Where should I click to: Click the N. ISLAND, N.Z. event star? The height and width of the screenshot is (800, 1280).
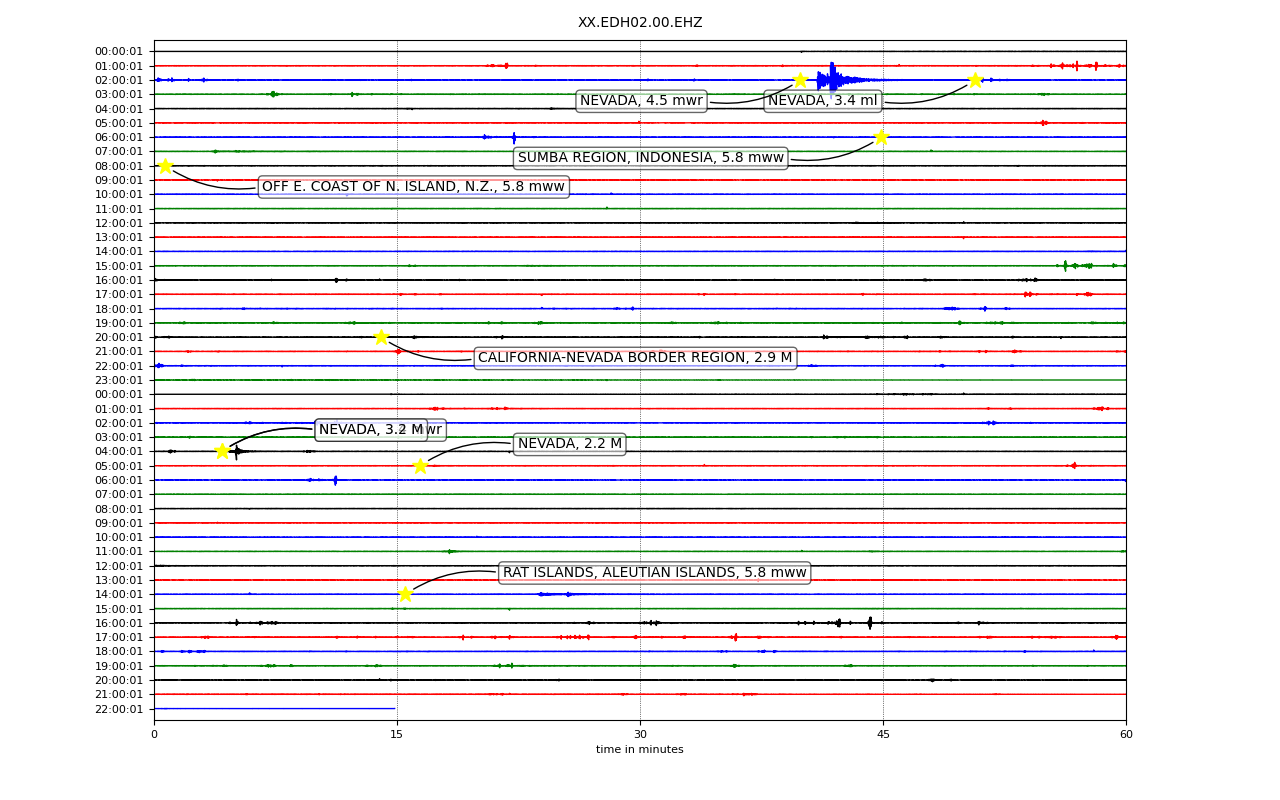click(165, 166)
